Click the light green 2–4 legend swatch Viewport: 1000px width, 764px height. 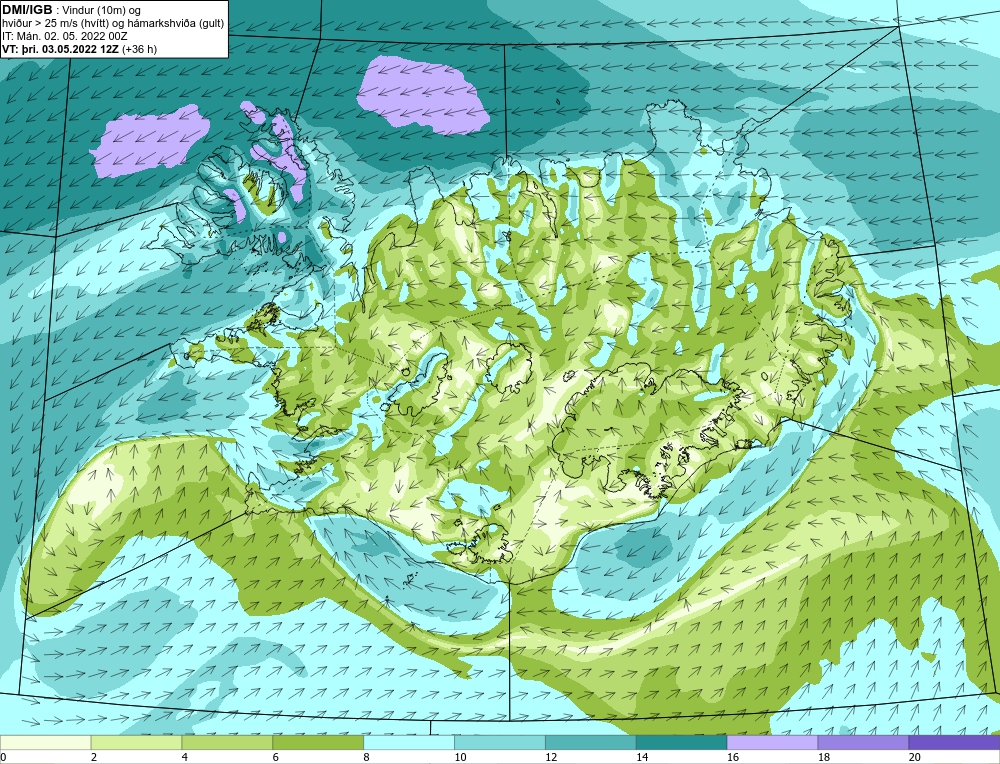point(136,742)
